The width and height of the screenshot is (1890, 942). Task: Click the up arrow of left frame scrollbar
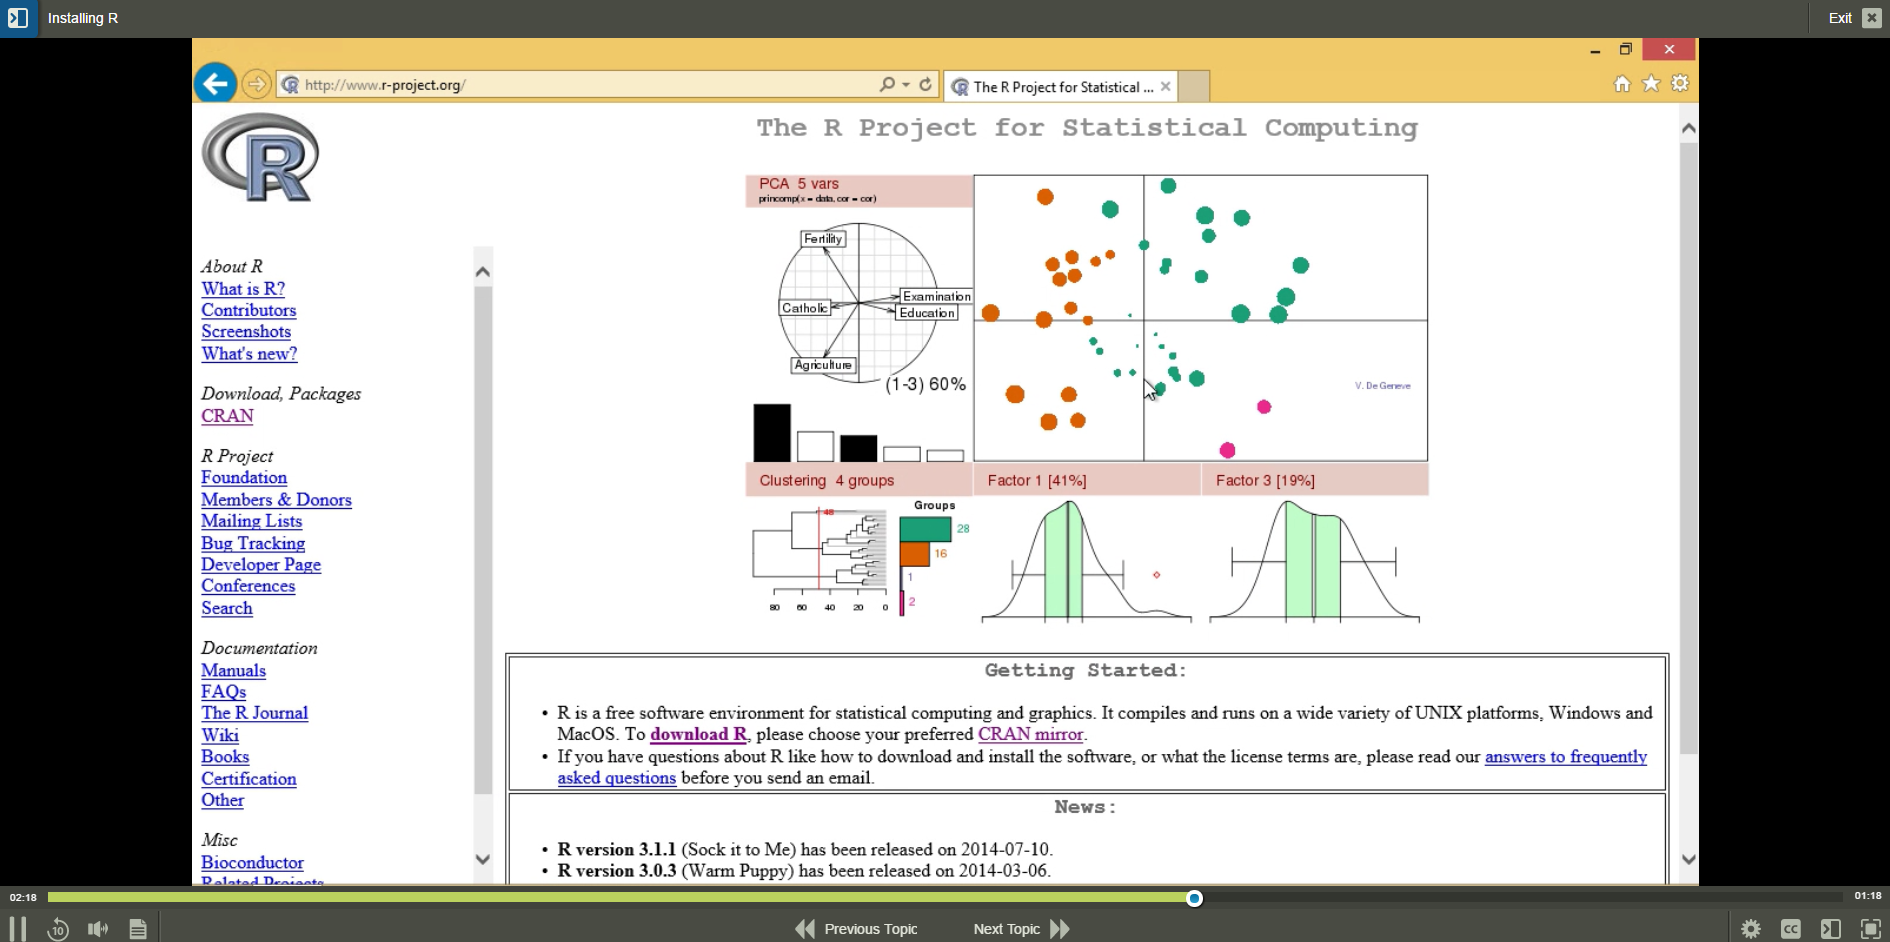[483, 272]
